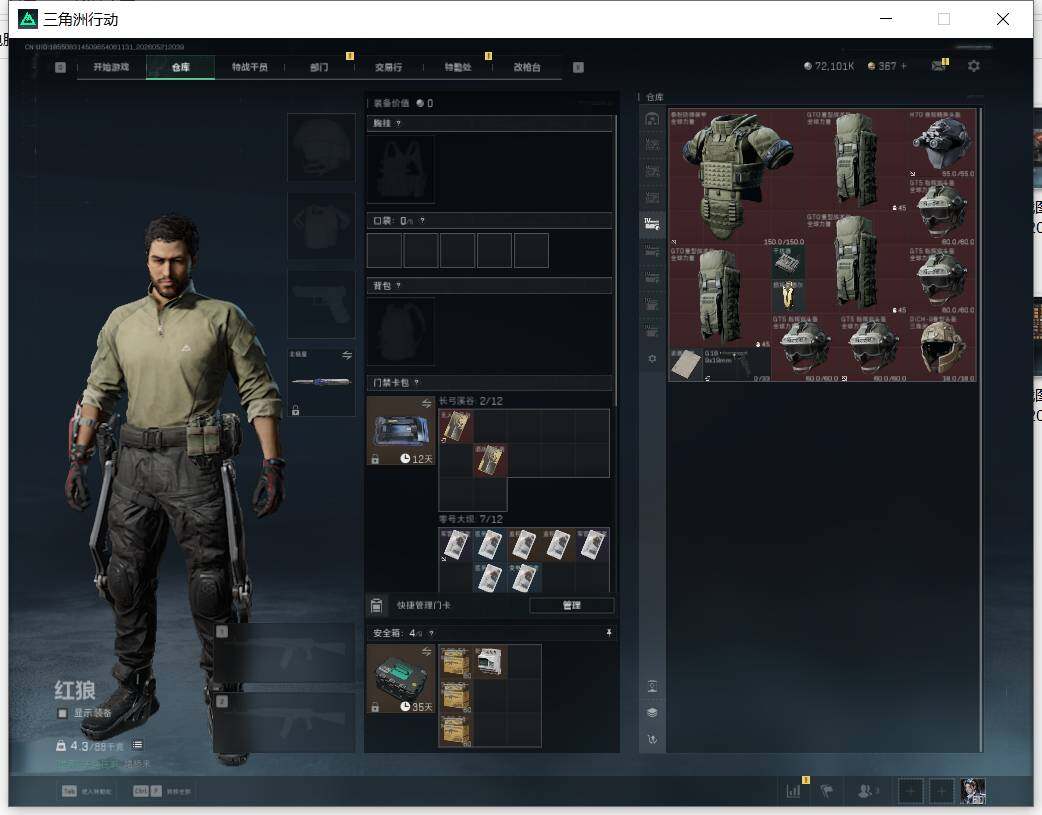Select the highlighted IV warehouse page tab
1042x815 pixels.
(652, 224)
